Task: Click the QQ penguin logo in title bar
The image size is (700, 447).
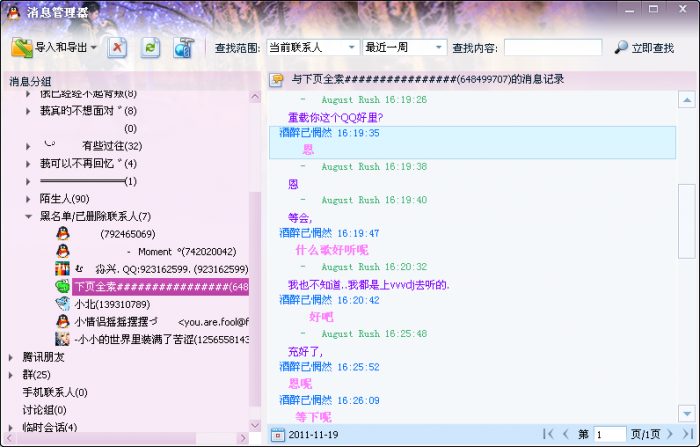Action: tap(13, 12)
